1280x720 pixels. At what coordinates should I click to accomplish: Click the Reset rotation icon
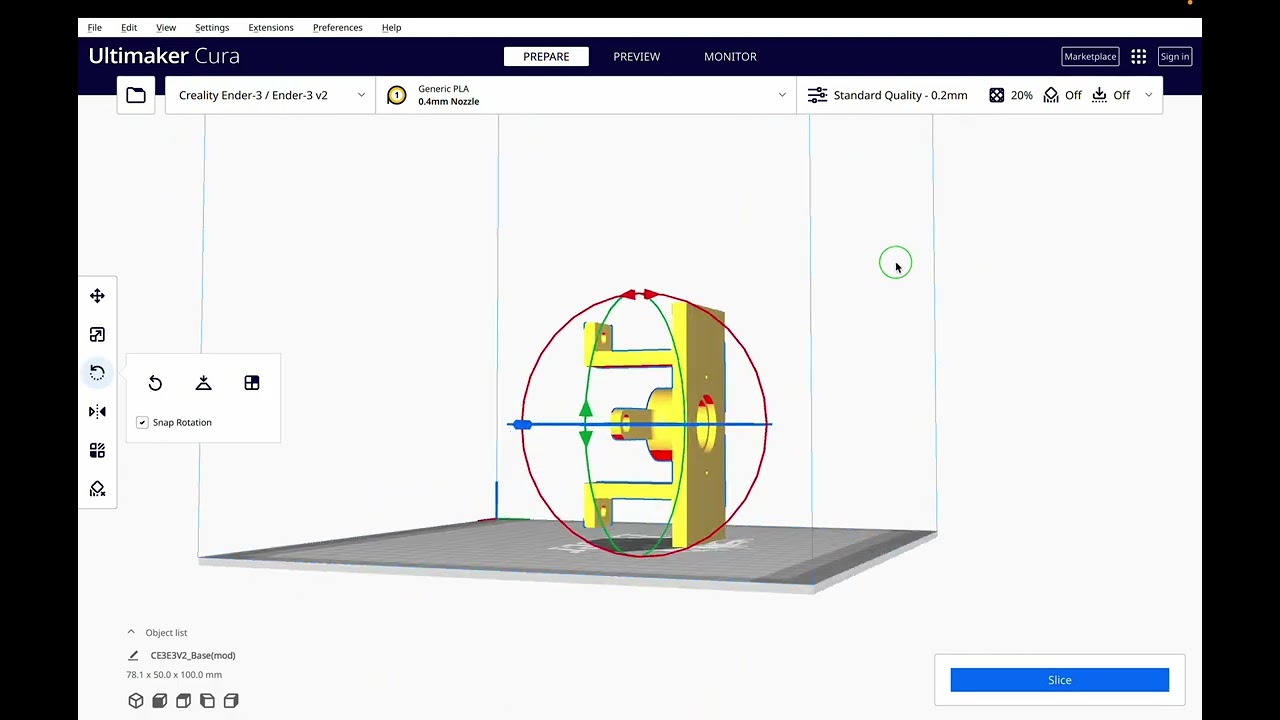pyautogui.click(x=155, y=383)
